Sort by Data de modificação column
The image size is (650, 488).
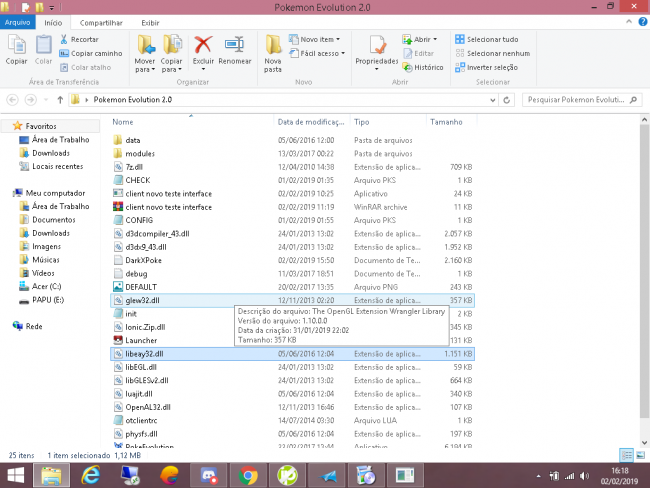coord(311,122)
